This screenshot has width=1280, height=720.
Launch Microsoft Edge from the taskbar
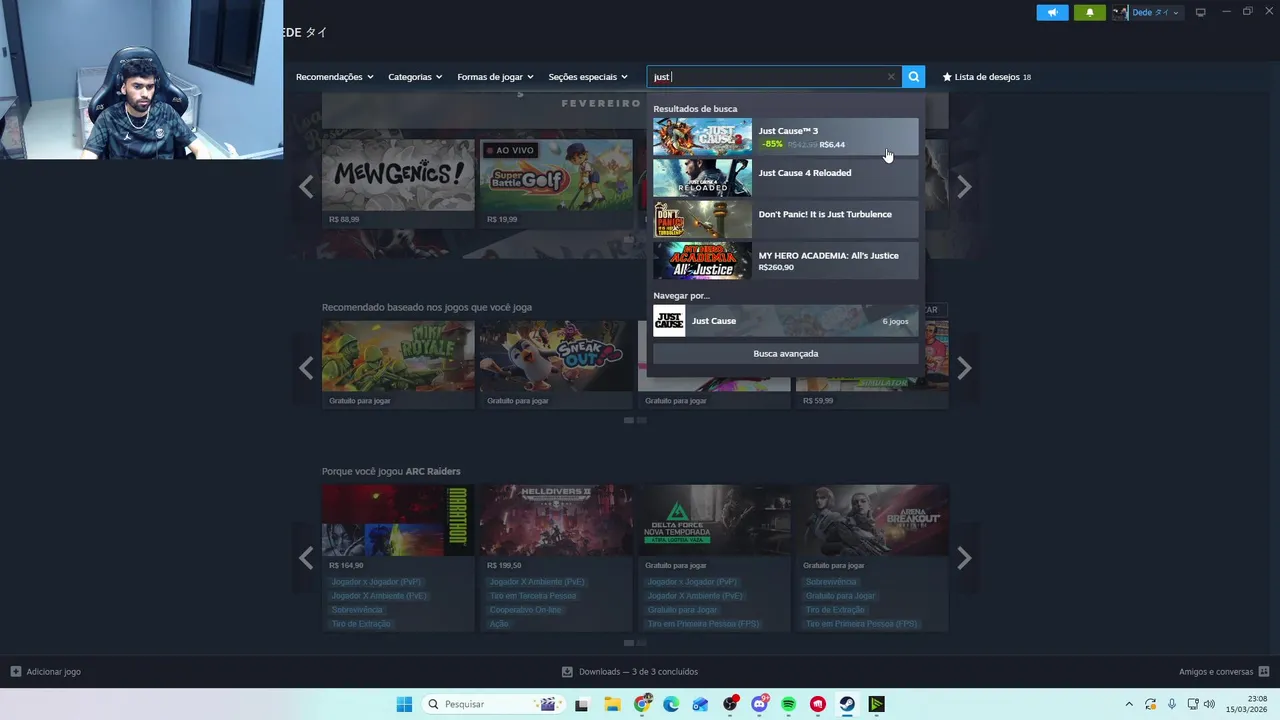671,704
